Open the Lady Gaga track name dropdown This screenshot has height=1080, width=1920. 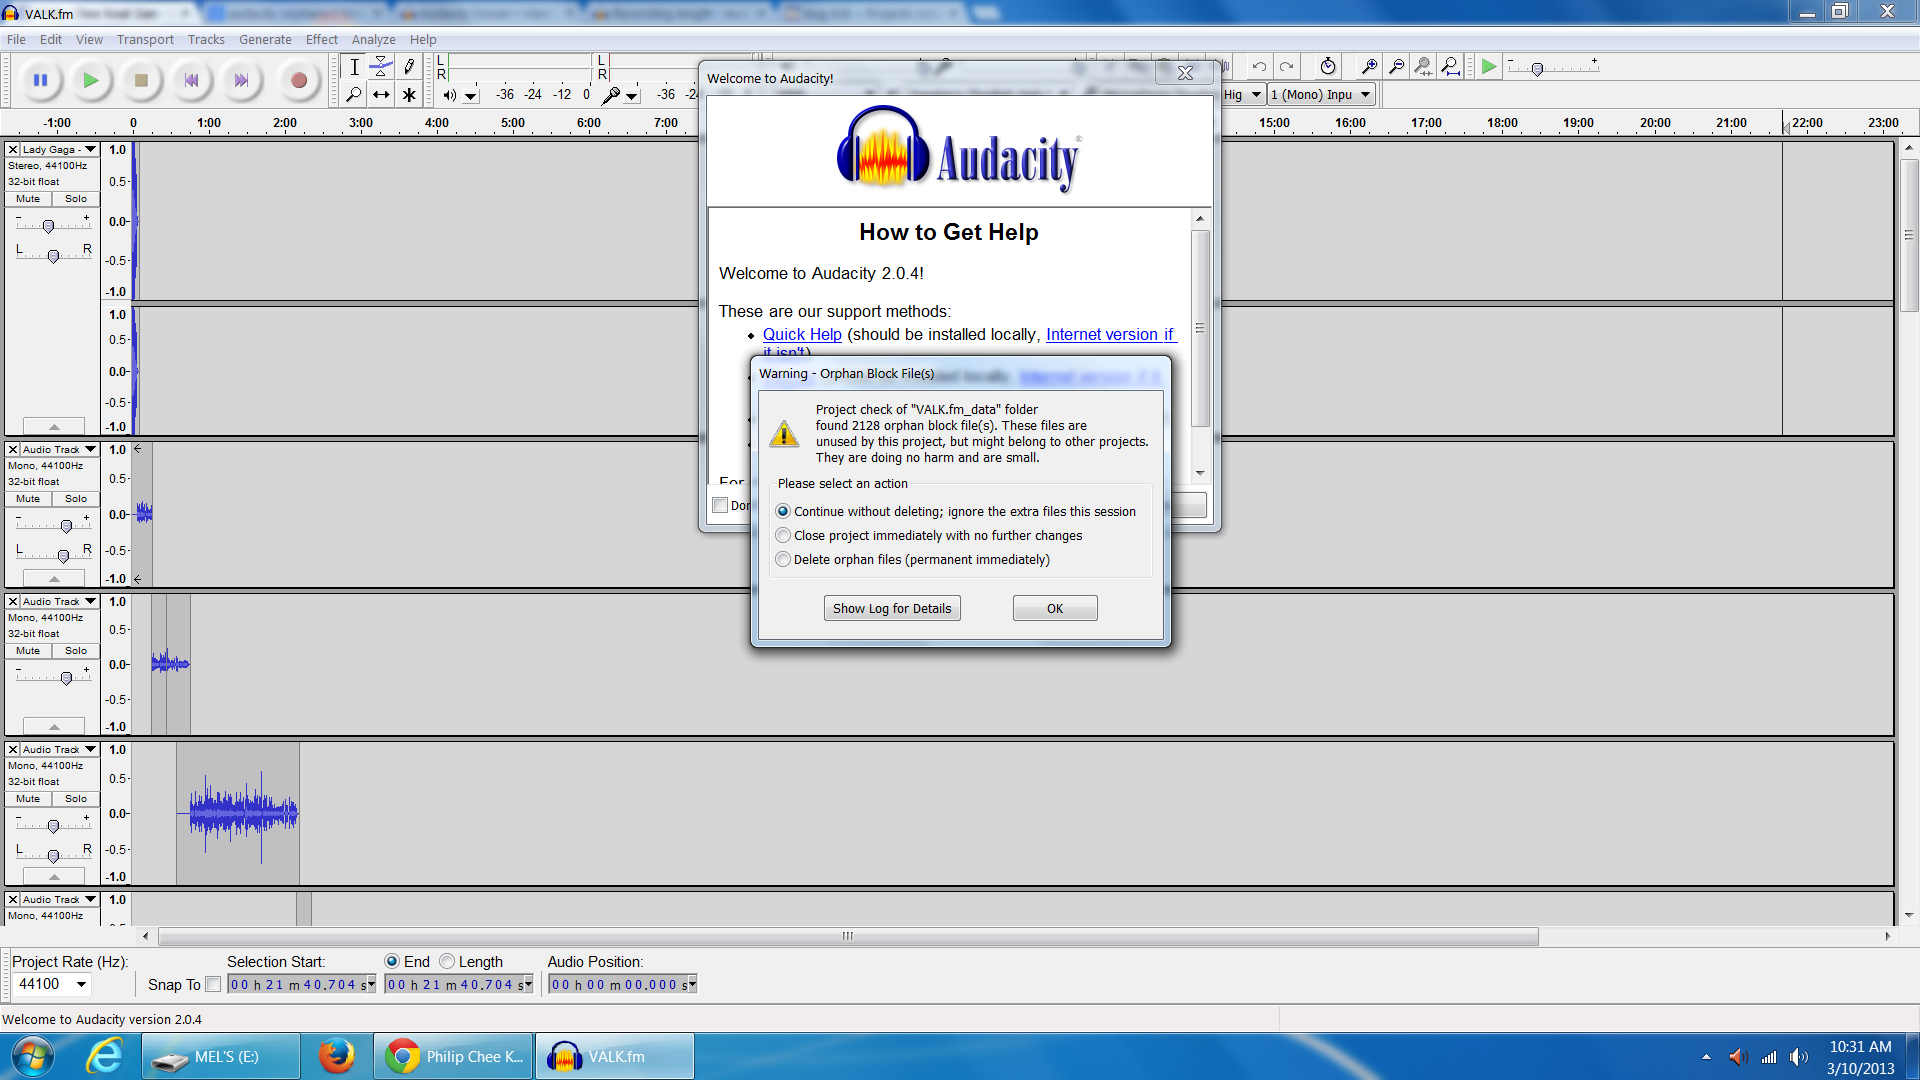point(89,148)
